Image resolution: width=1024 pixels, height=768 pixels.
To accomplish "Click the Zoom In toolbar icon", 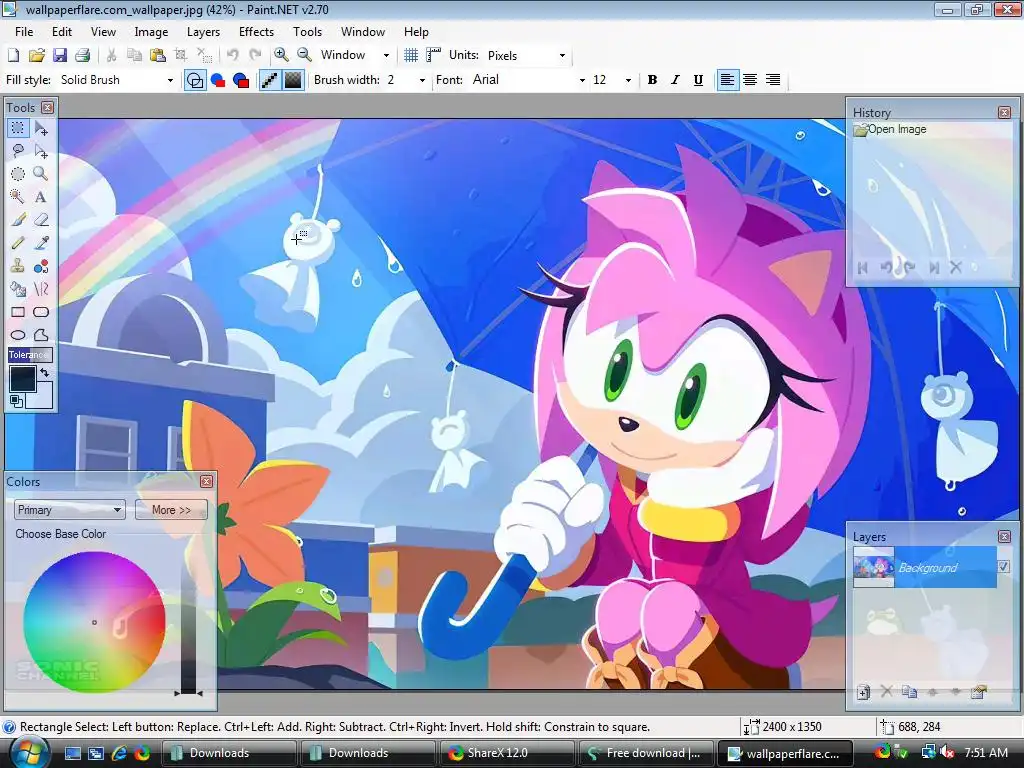I will pyautogui.click(x=281, y=55).
